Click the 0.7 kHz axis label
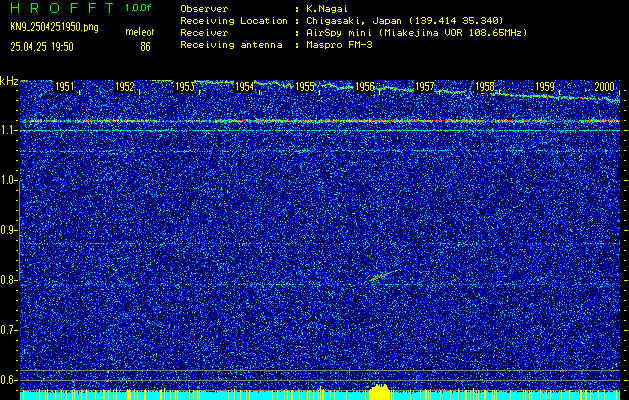Viewport: 629px width, 400px height. point(8,330)
